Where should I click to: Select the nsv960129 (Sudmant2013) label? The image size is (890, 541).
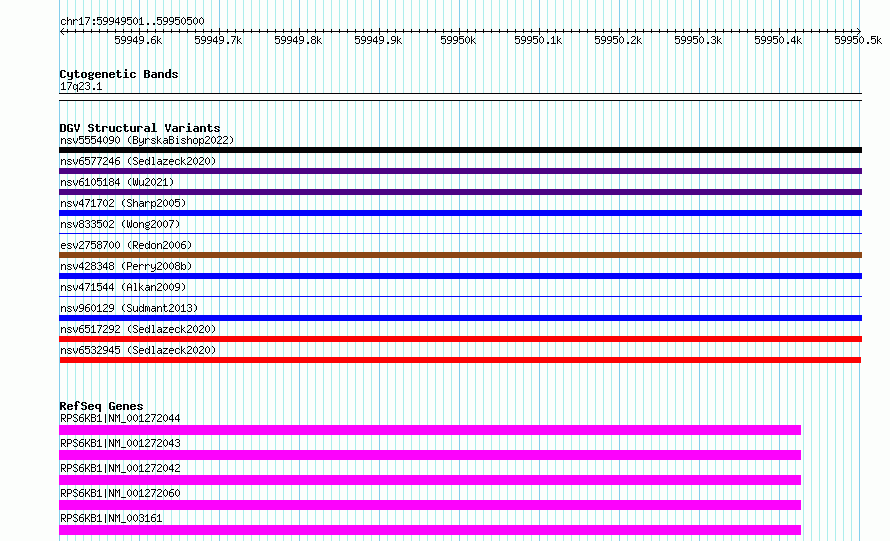pos(129,308)
